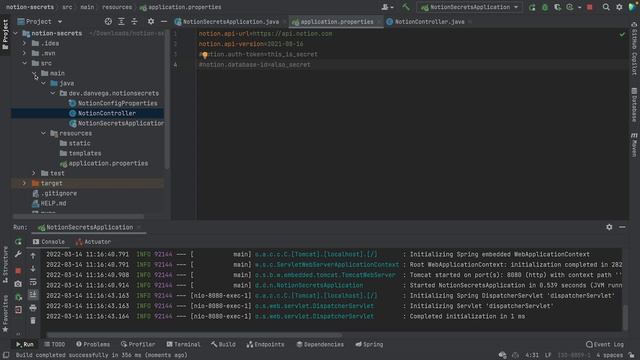Screen dimensions: 640x360
Task: Run with coverage icon in top toolbar
Action: tap(557, 7)
